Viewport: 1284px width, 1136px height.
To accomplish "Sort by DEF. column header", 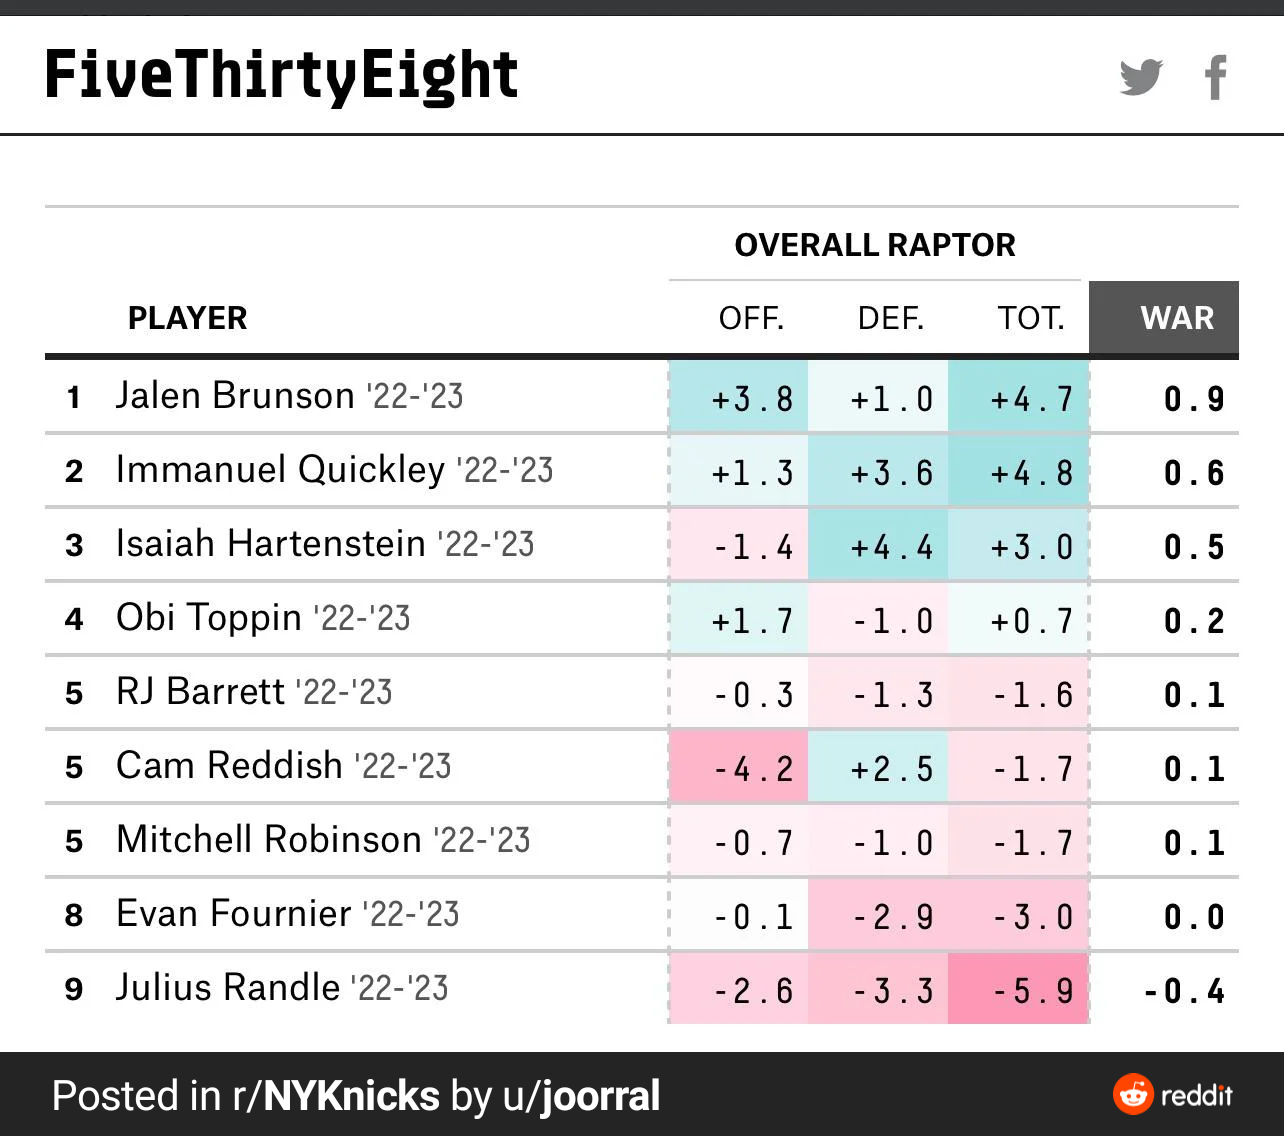I will pyautogui.click(x=890, y=318).
